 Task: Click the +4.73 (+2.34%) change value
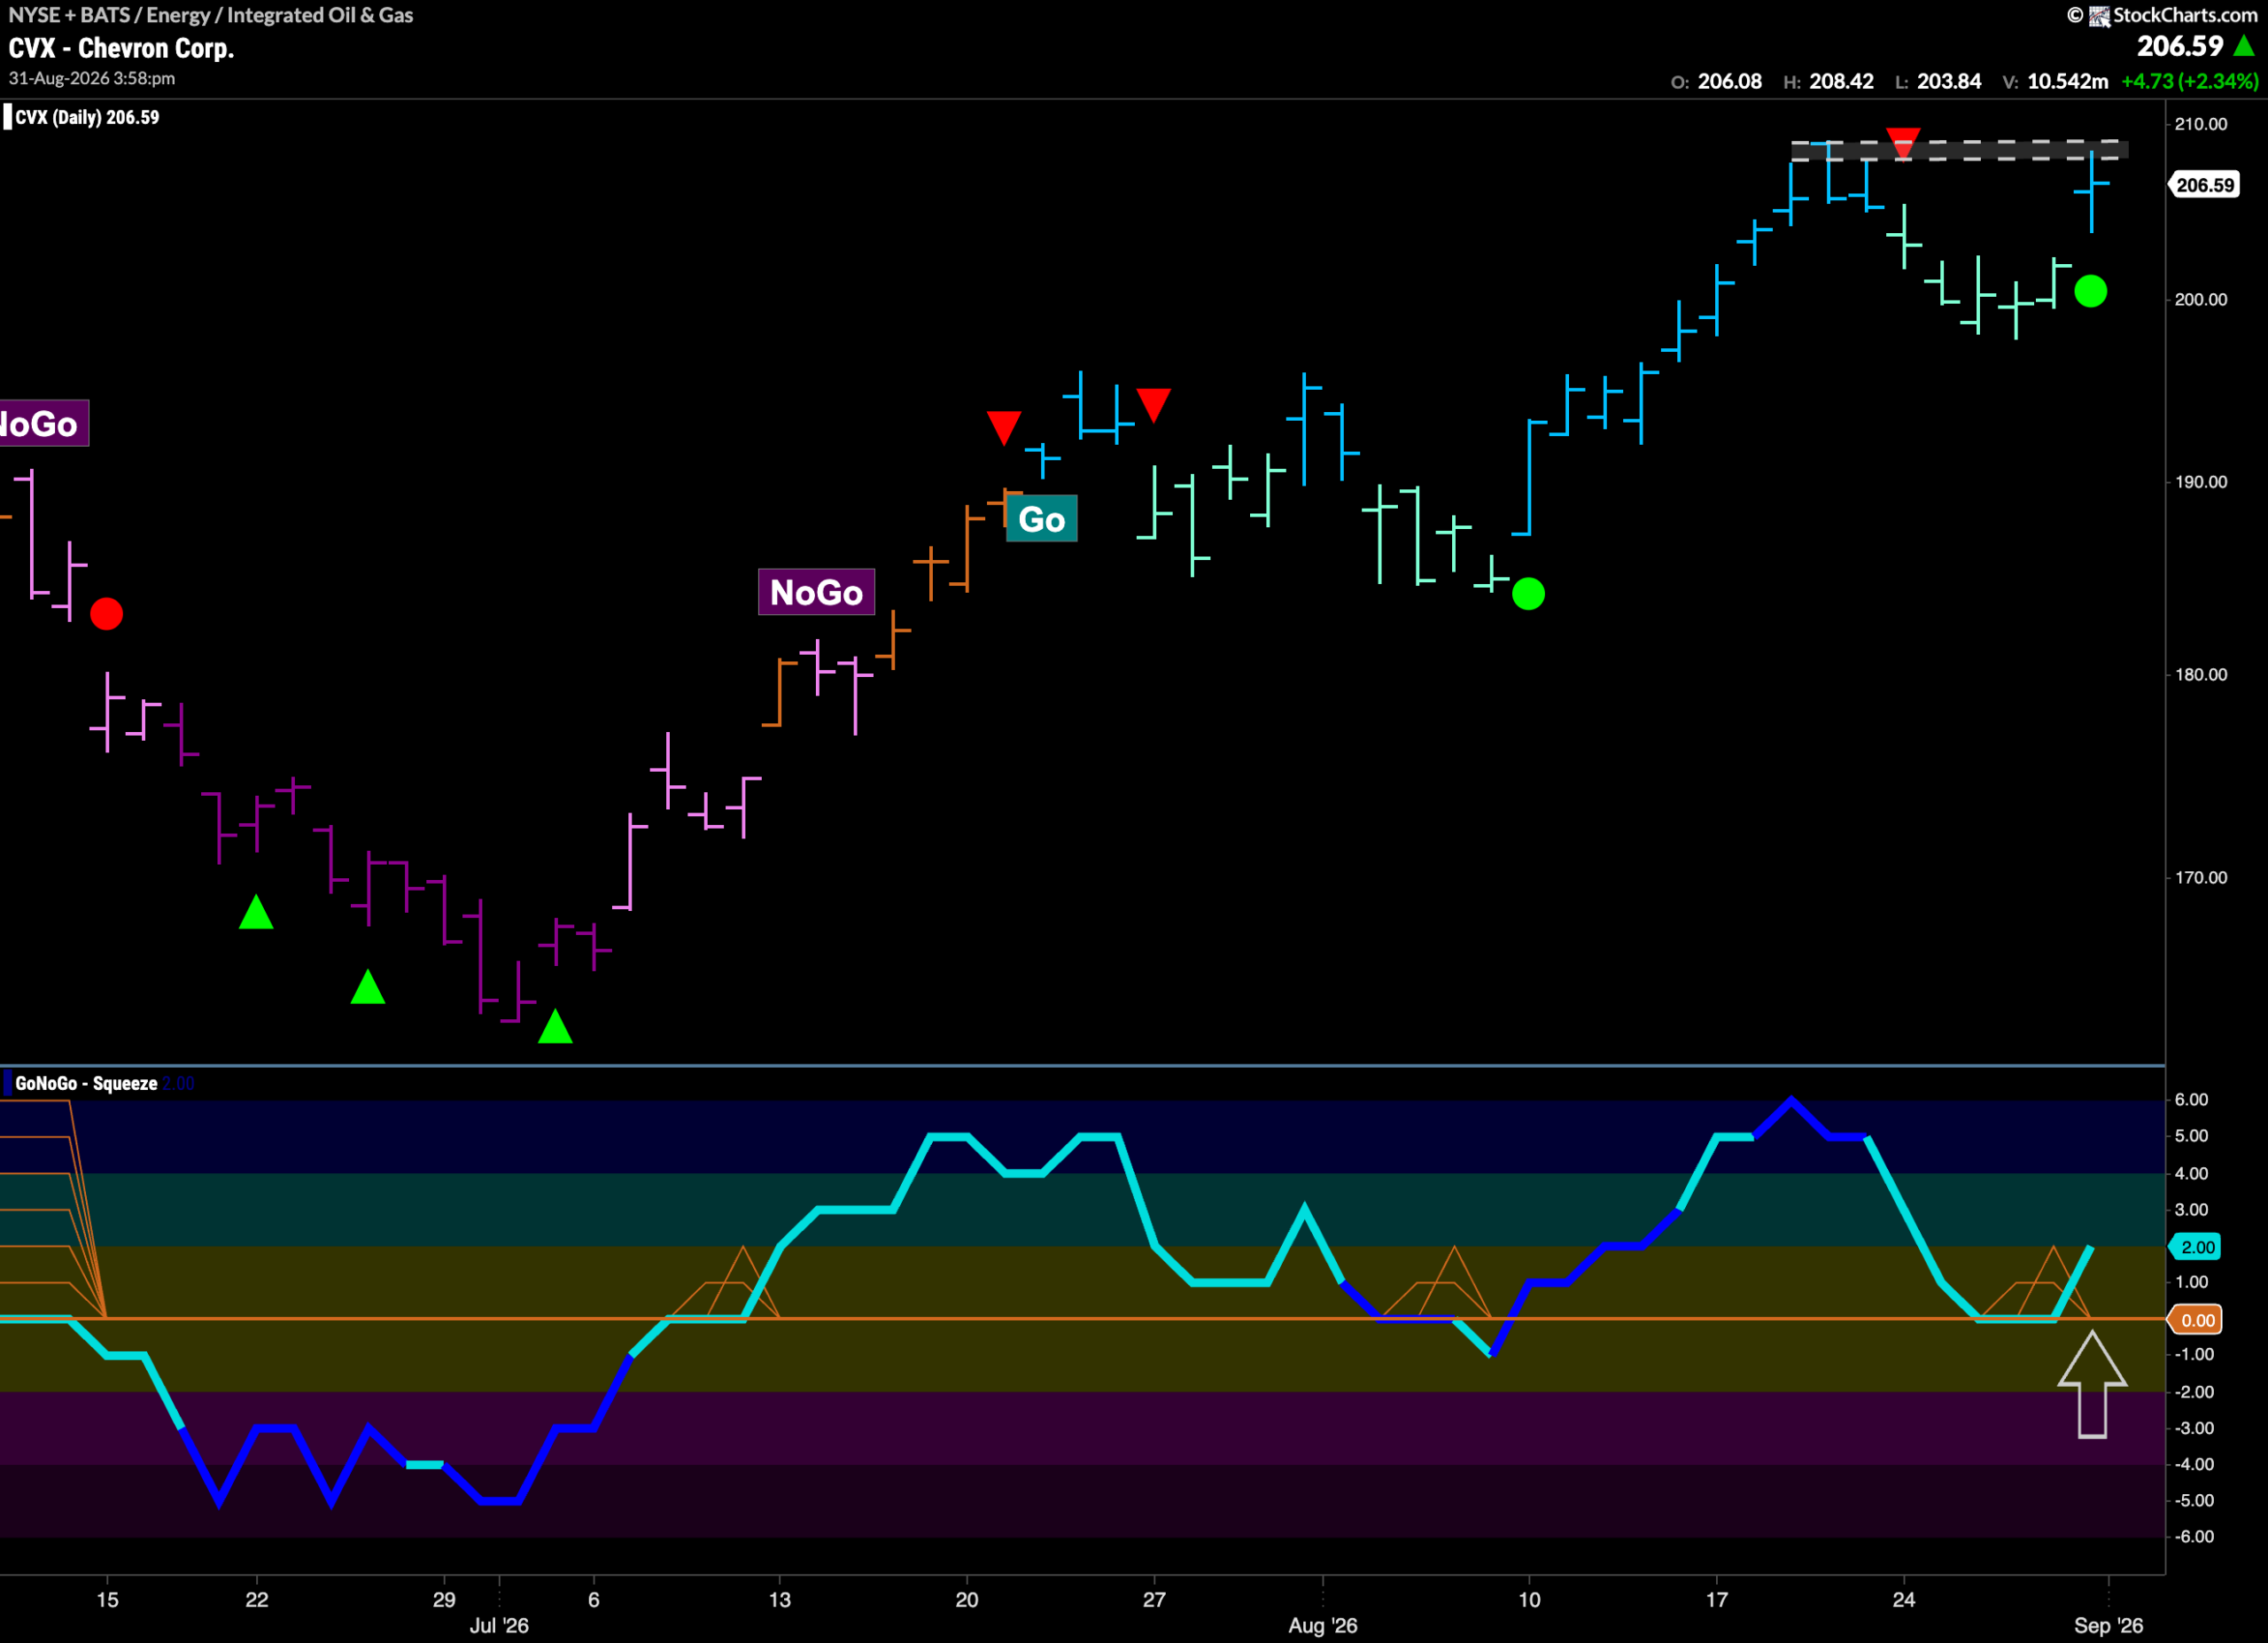tap(2189, 82)
